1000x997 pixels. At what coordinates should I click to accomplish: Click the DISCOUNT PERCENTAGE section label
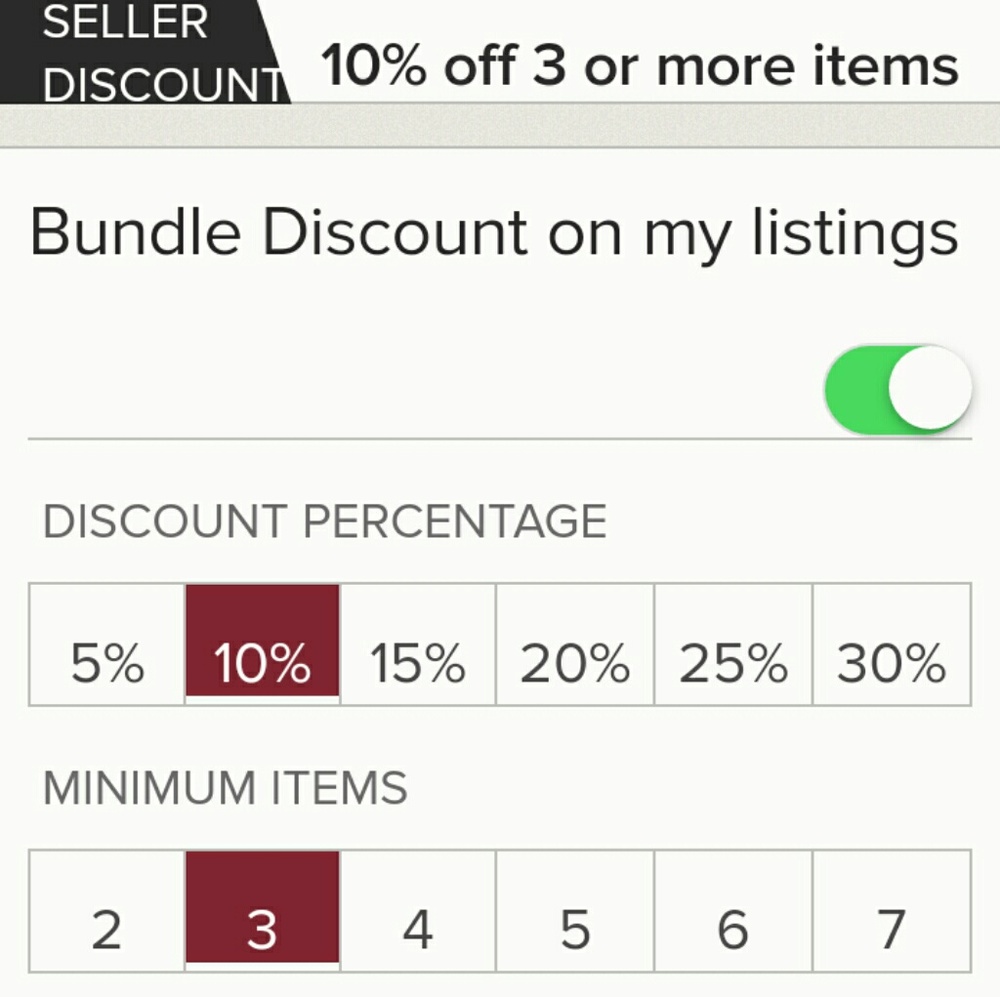coord(323,519)
